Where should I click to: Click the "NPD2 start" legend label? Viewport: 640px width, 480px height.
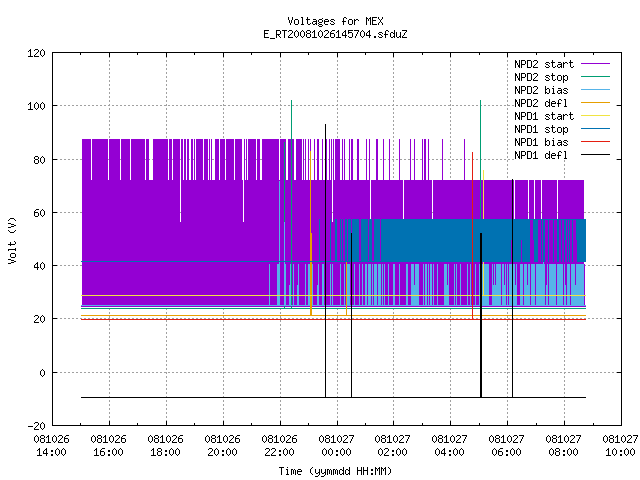click(544, 64)
